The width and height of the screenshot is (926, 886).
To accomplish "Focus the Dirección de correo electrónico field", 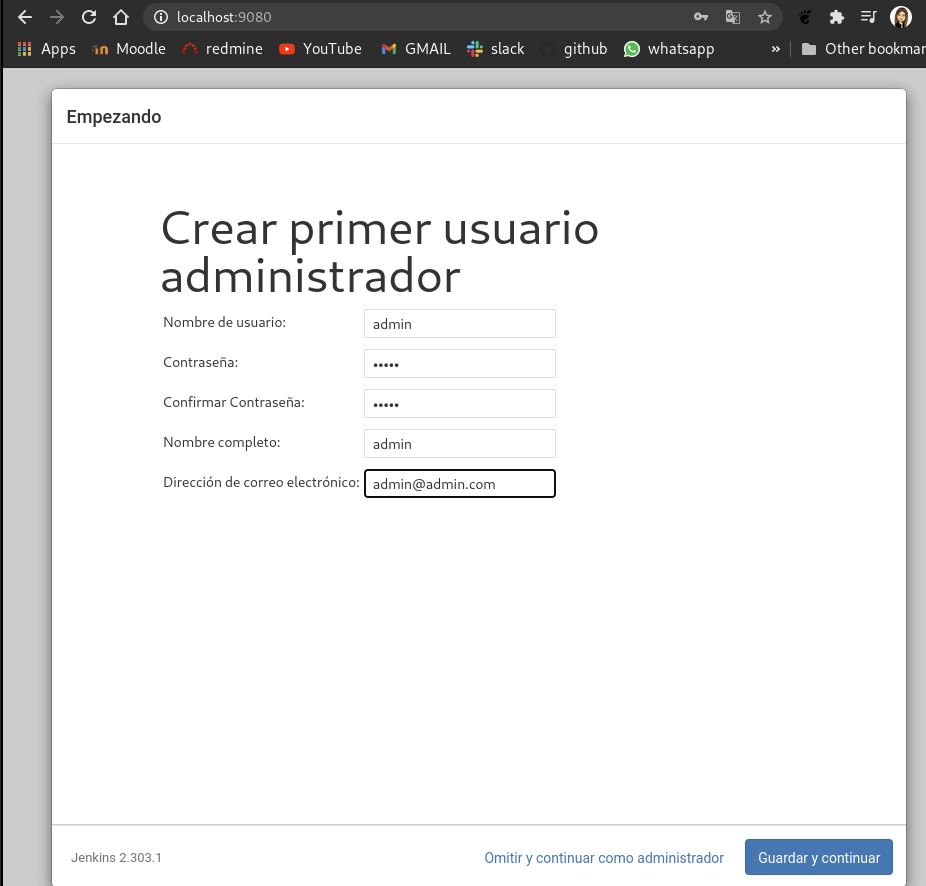I will 459,483.
